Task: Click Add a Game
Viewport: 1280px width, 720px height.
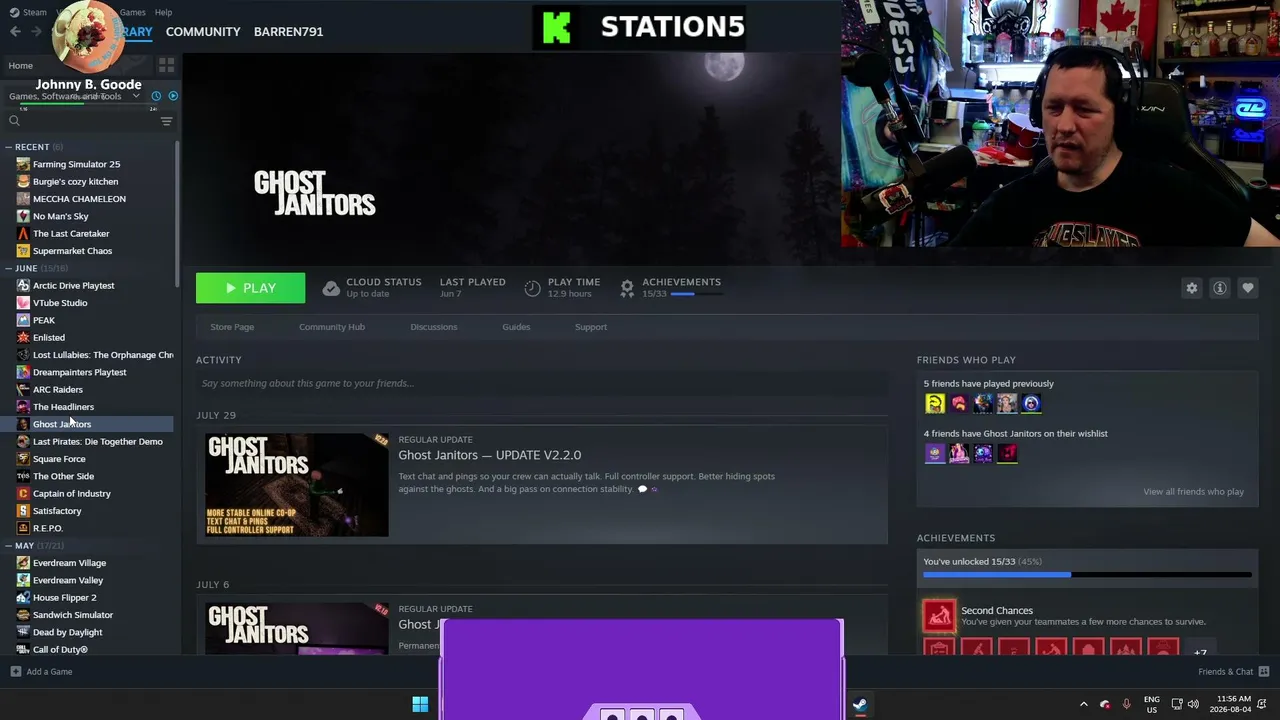Action: (x=41, y=671)
